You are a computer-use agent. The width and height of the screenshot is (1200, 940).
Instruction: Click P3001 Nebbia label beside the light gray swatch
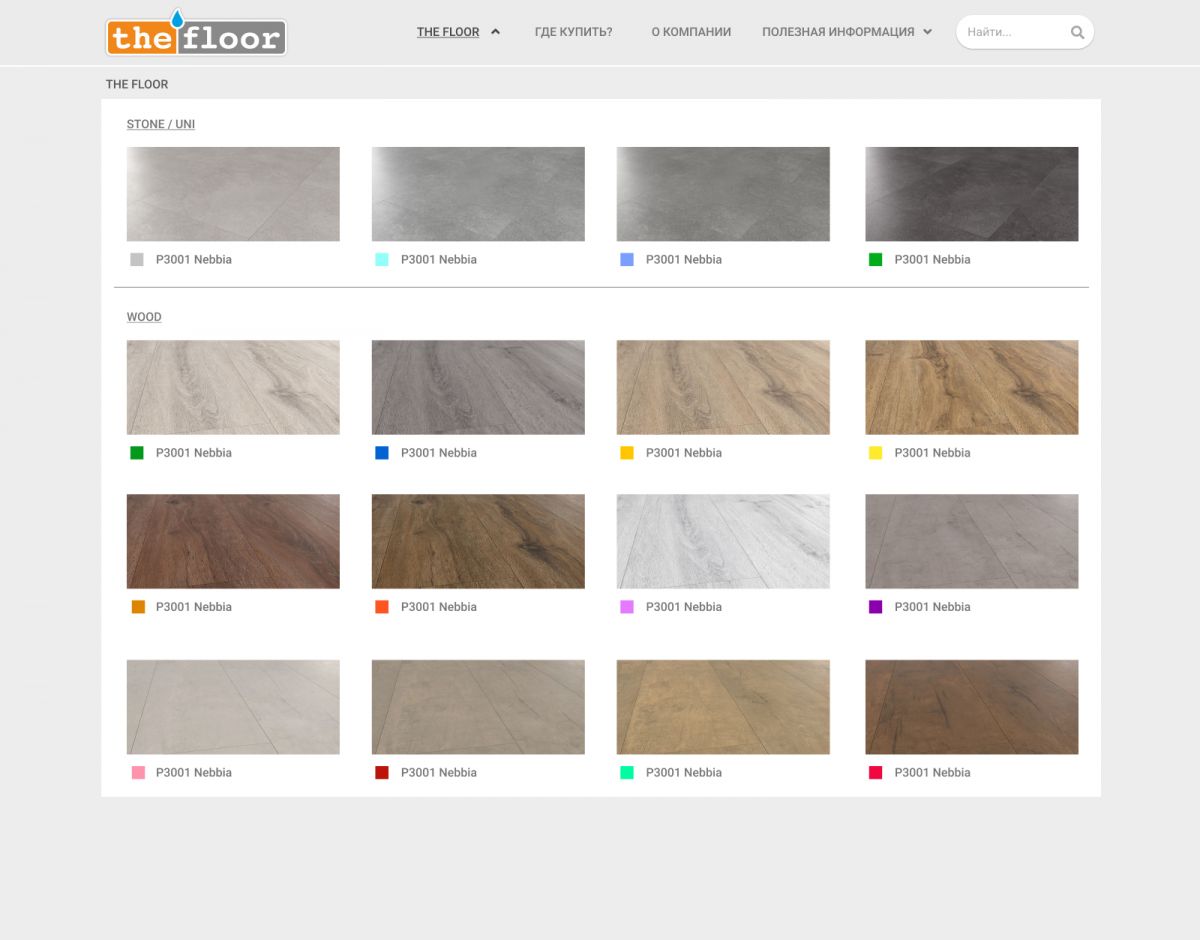tap(194, 260)
